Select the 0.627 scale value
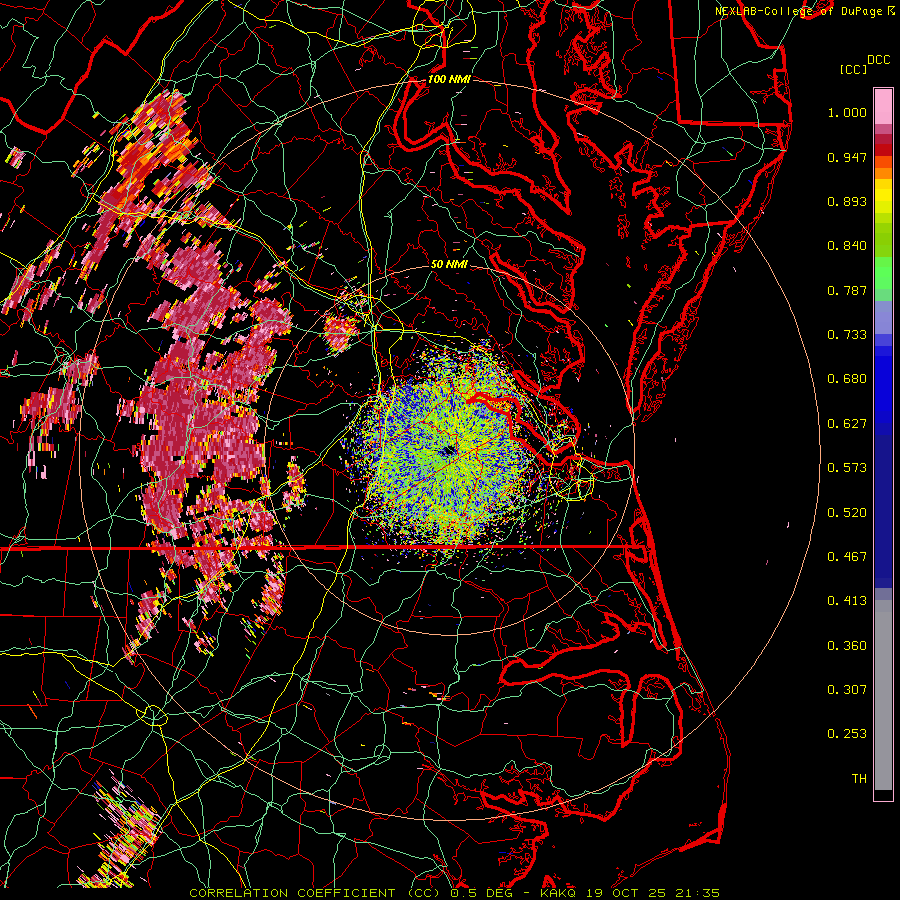The image size is (900, 900). (847, 424)
